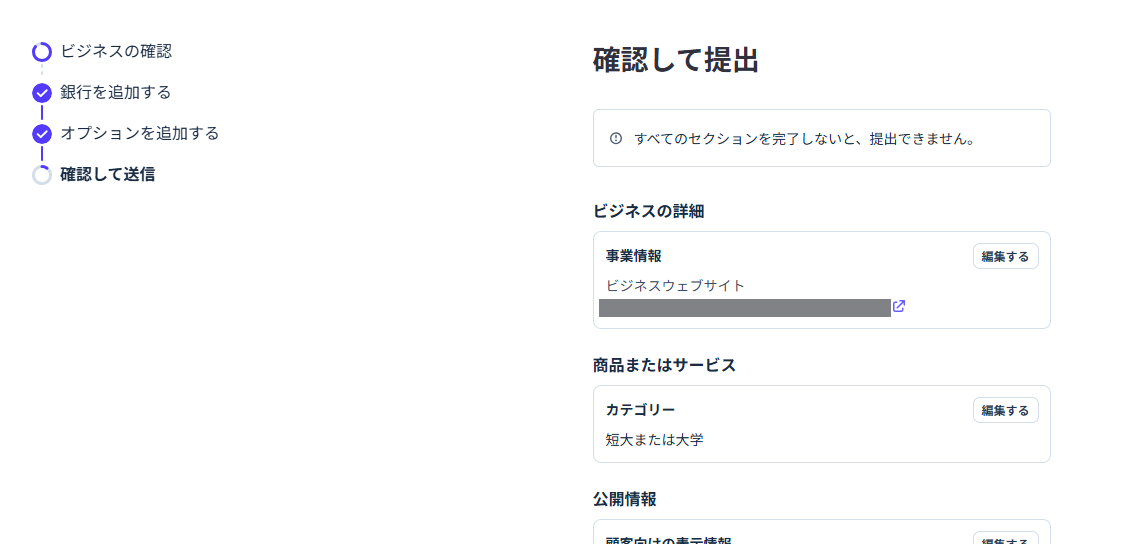Click the checkmark icon beside オプションを追加する

point(42,134)
